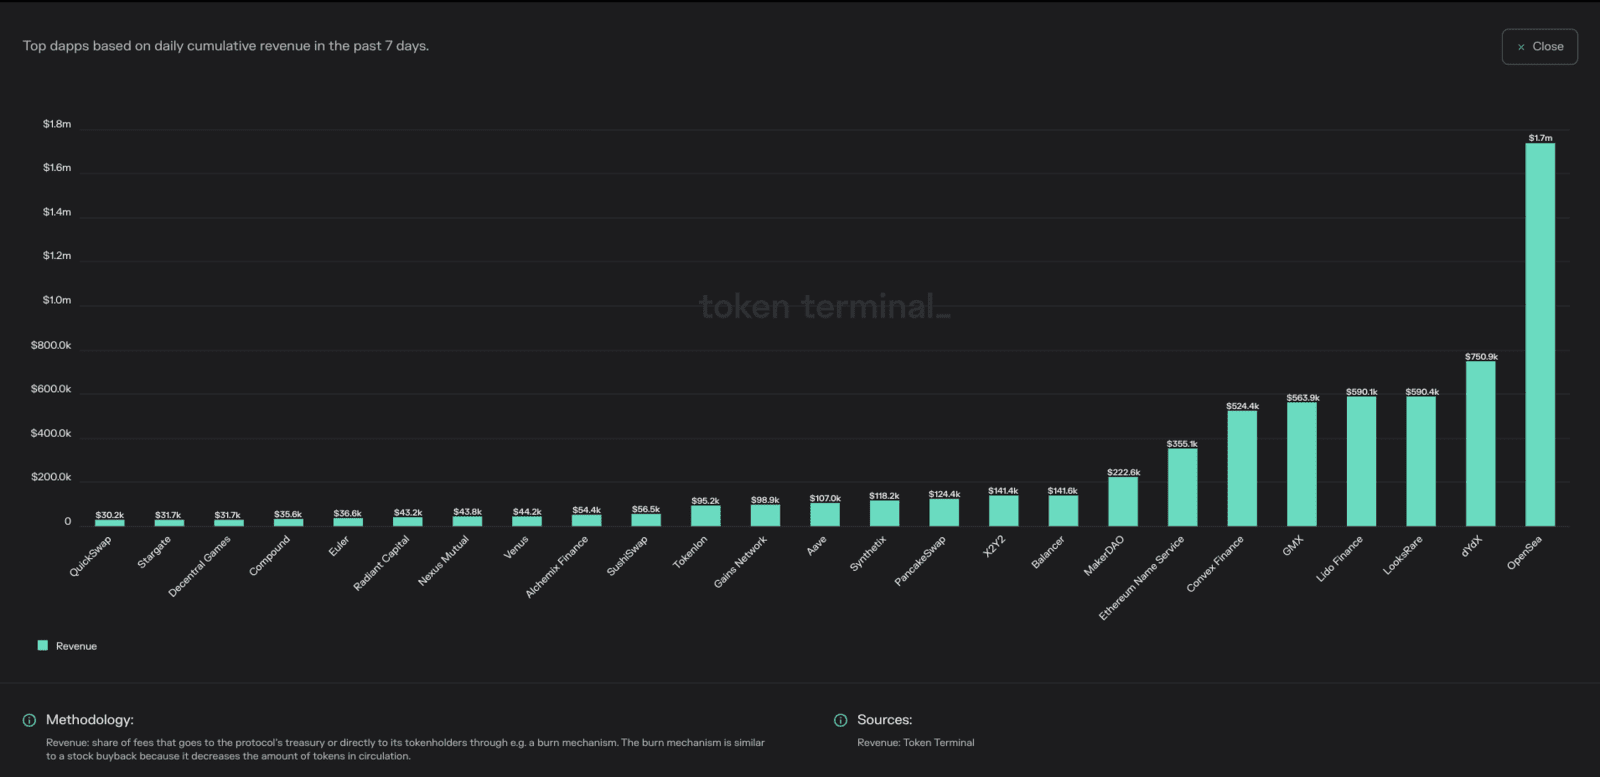Click the $1.0m y-axis tick label
The image size is (1600, 777).
(57, 300)
